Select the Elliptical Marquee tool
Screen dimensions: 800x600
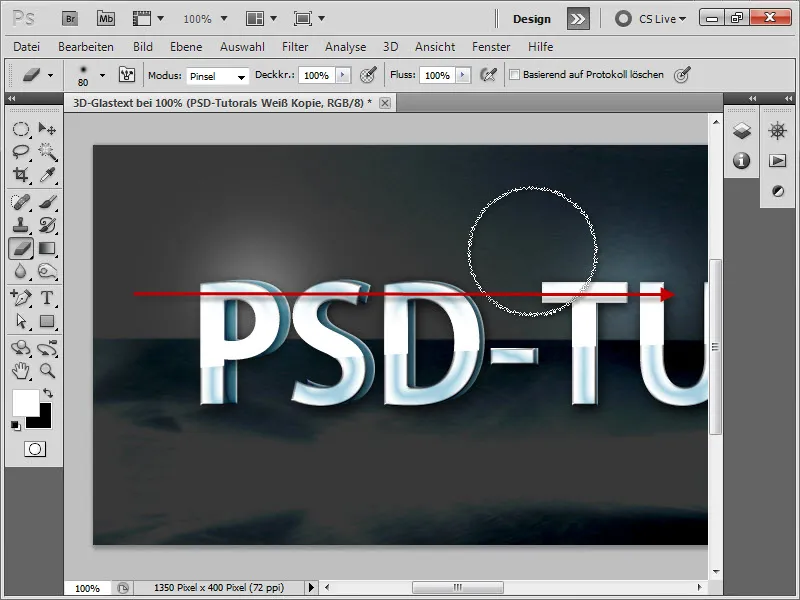pyautogui.click(x=21, y=129)
